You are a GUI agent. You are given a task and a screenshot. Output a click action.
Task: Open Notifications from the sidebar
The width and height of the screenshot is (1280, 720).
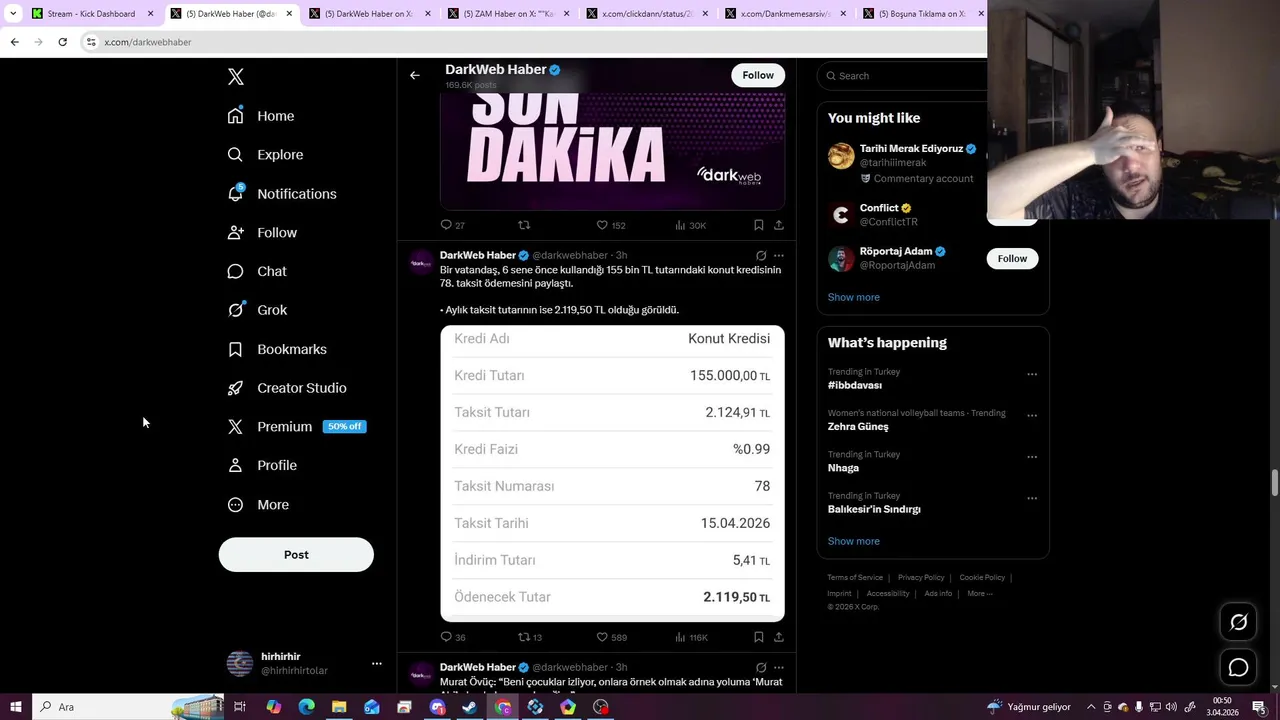[282, 194]
